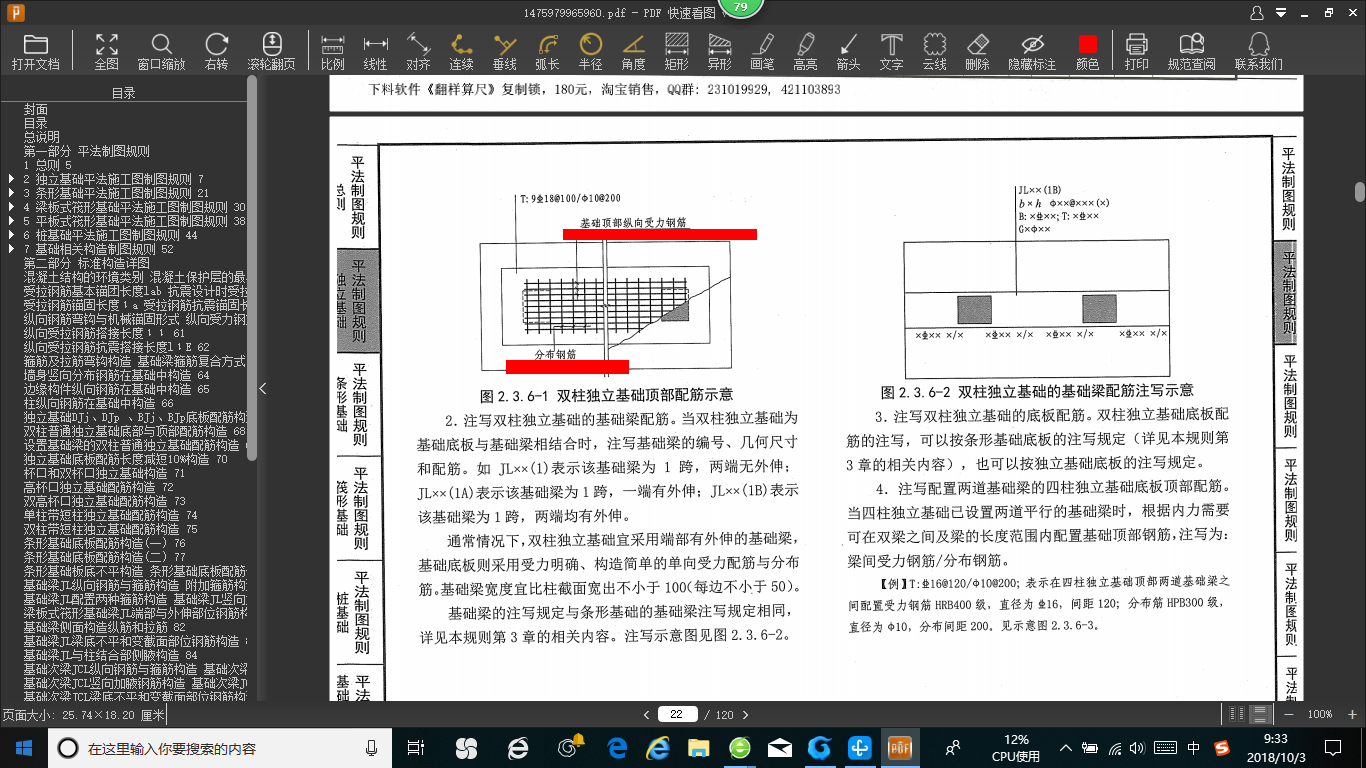1366x768 pixels.
Task: Switch to single-page continuous view
Action: 1261,714
